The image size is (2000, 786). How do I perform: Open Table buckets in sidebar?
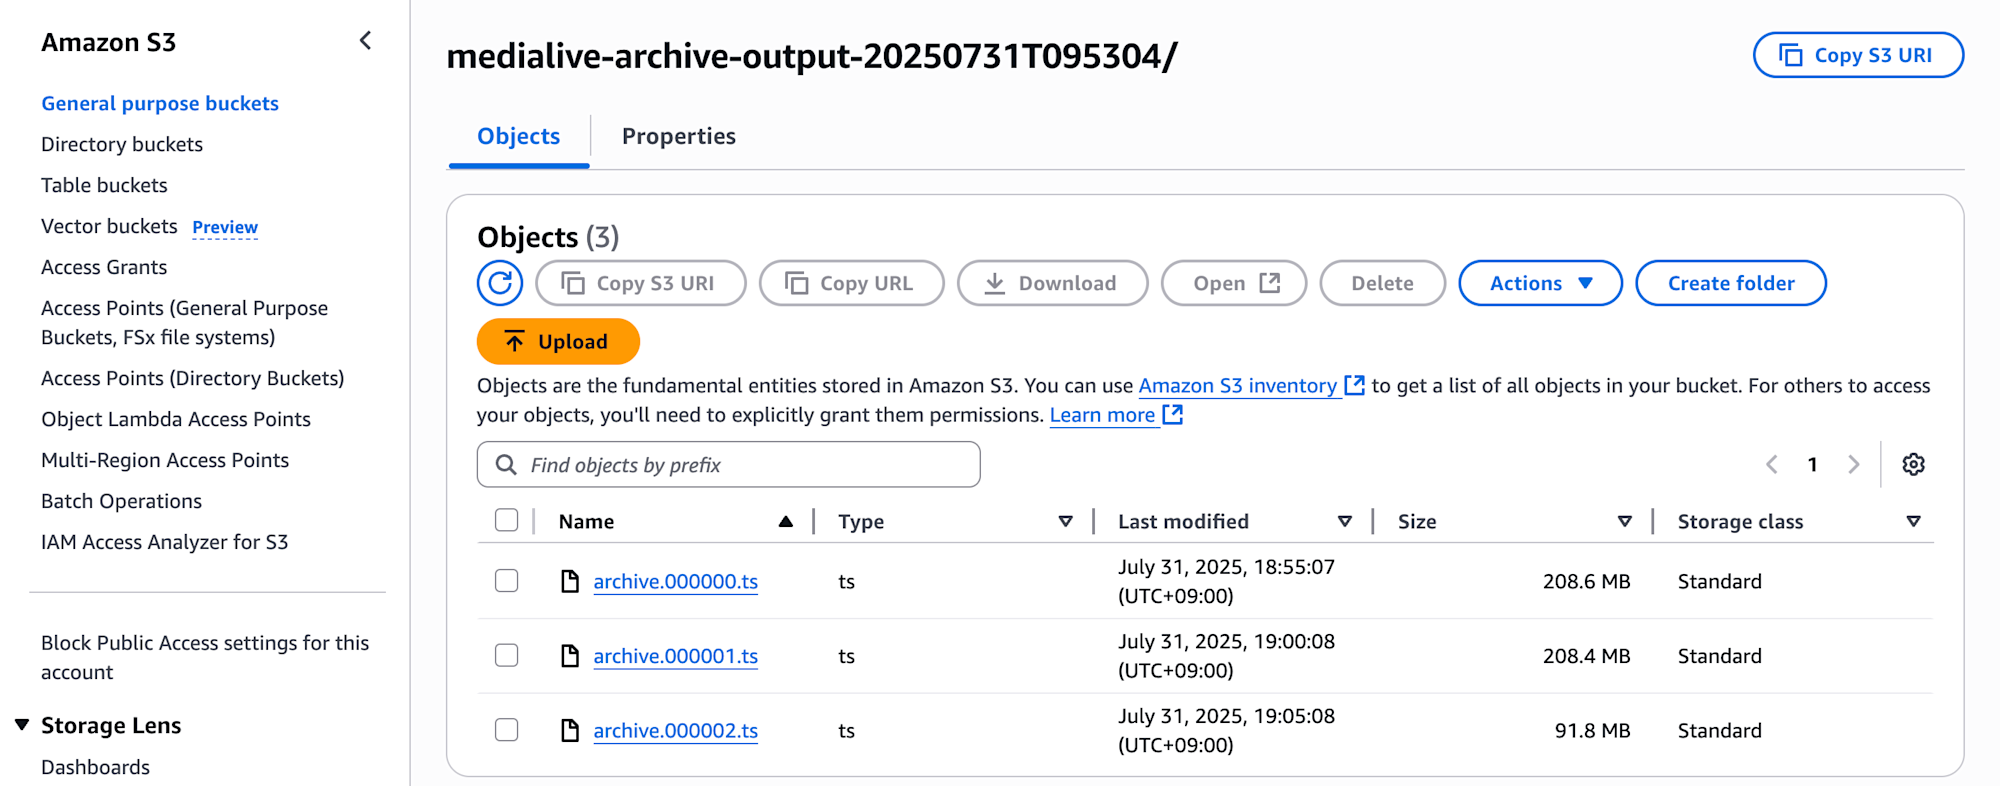pyautogui.click(x=104, y=185)
